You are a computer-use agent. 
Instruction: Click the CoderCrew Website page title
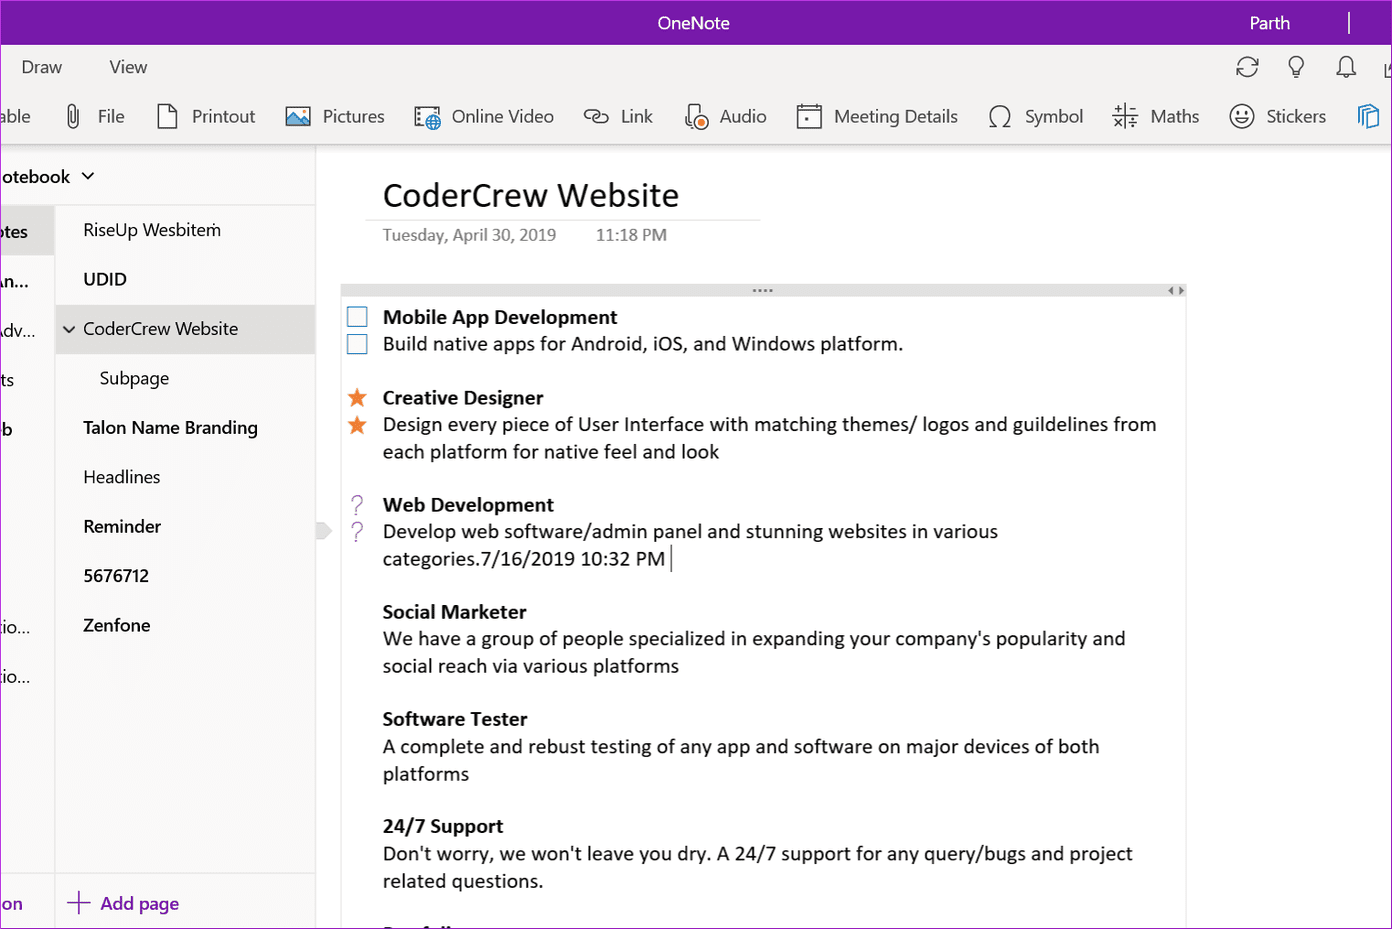click(531, 195)
